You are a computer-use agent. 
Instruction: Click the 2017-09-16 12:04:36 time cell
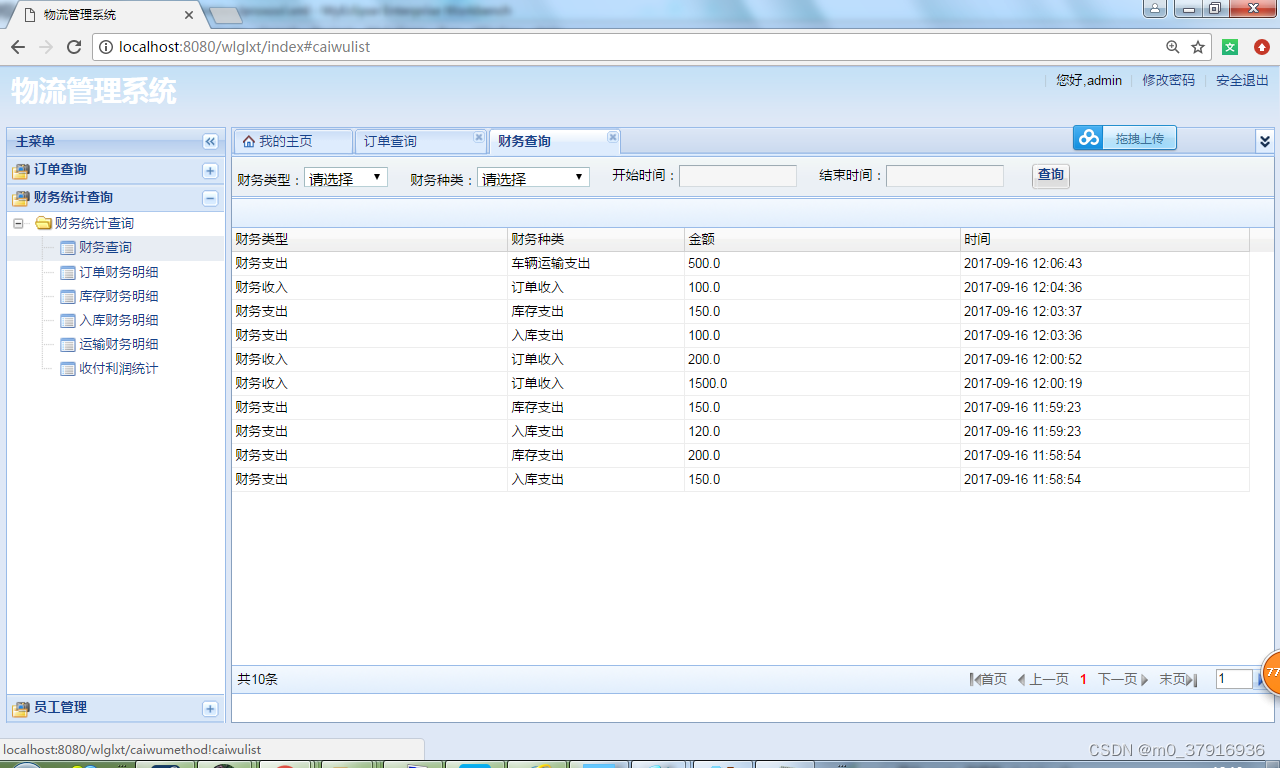(x=1105, y=288)
